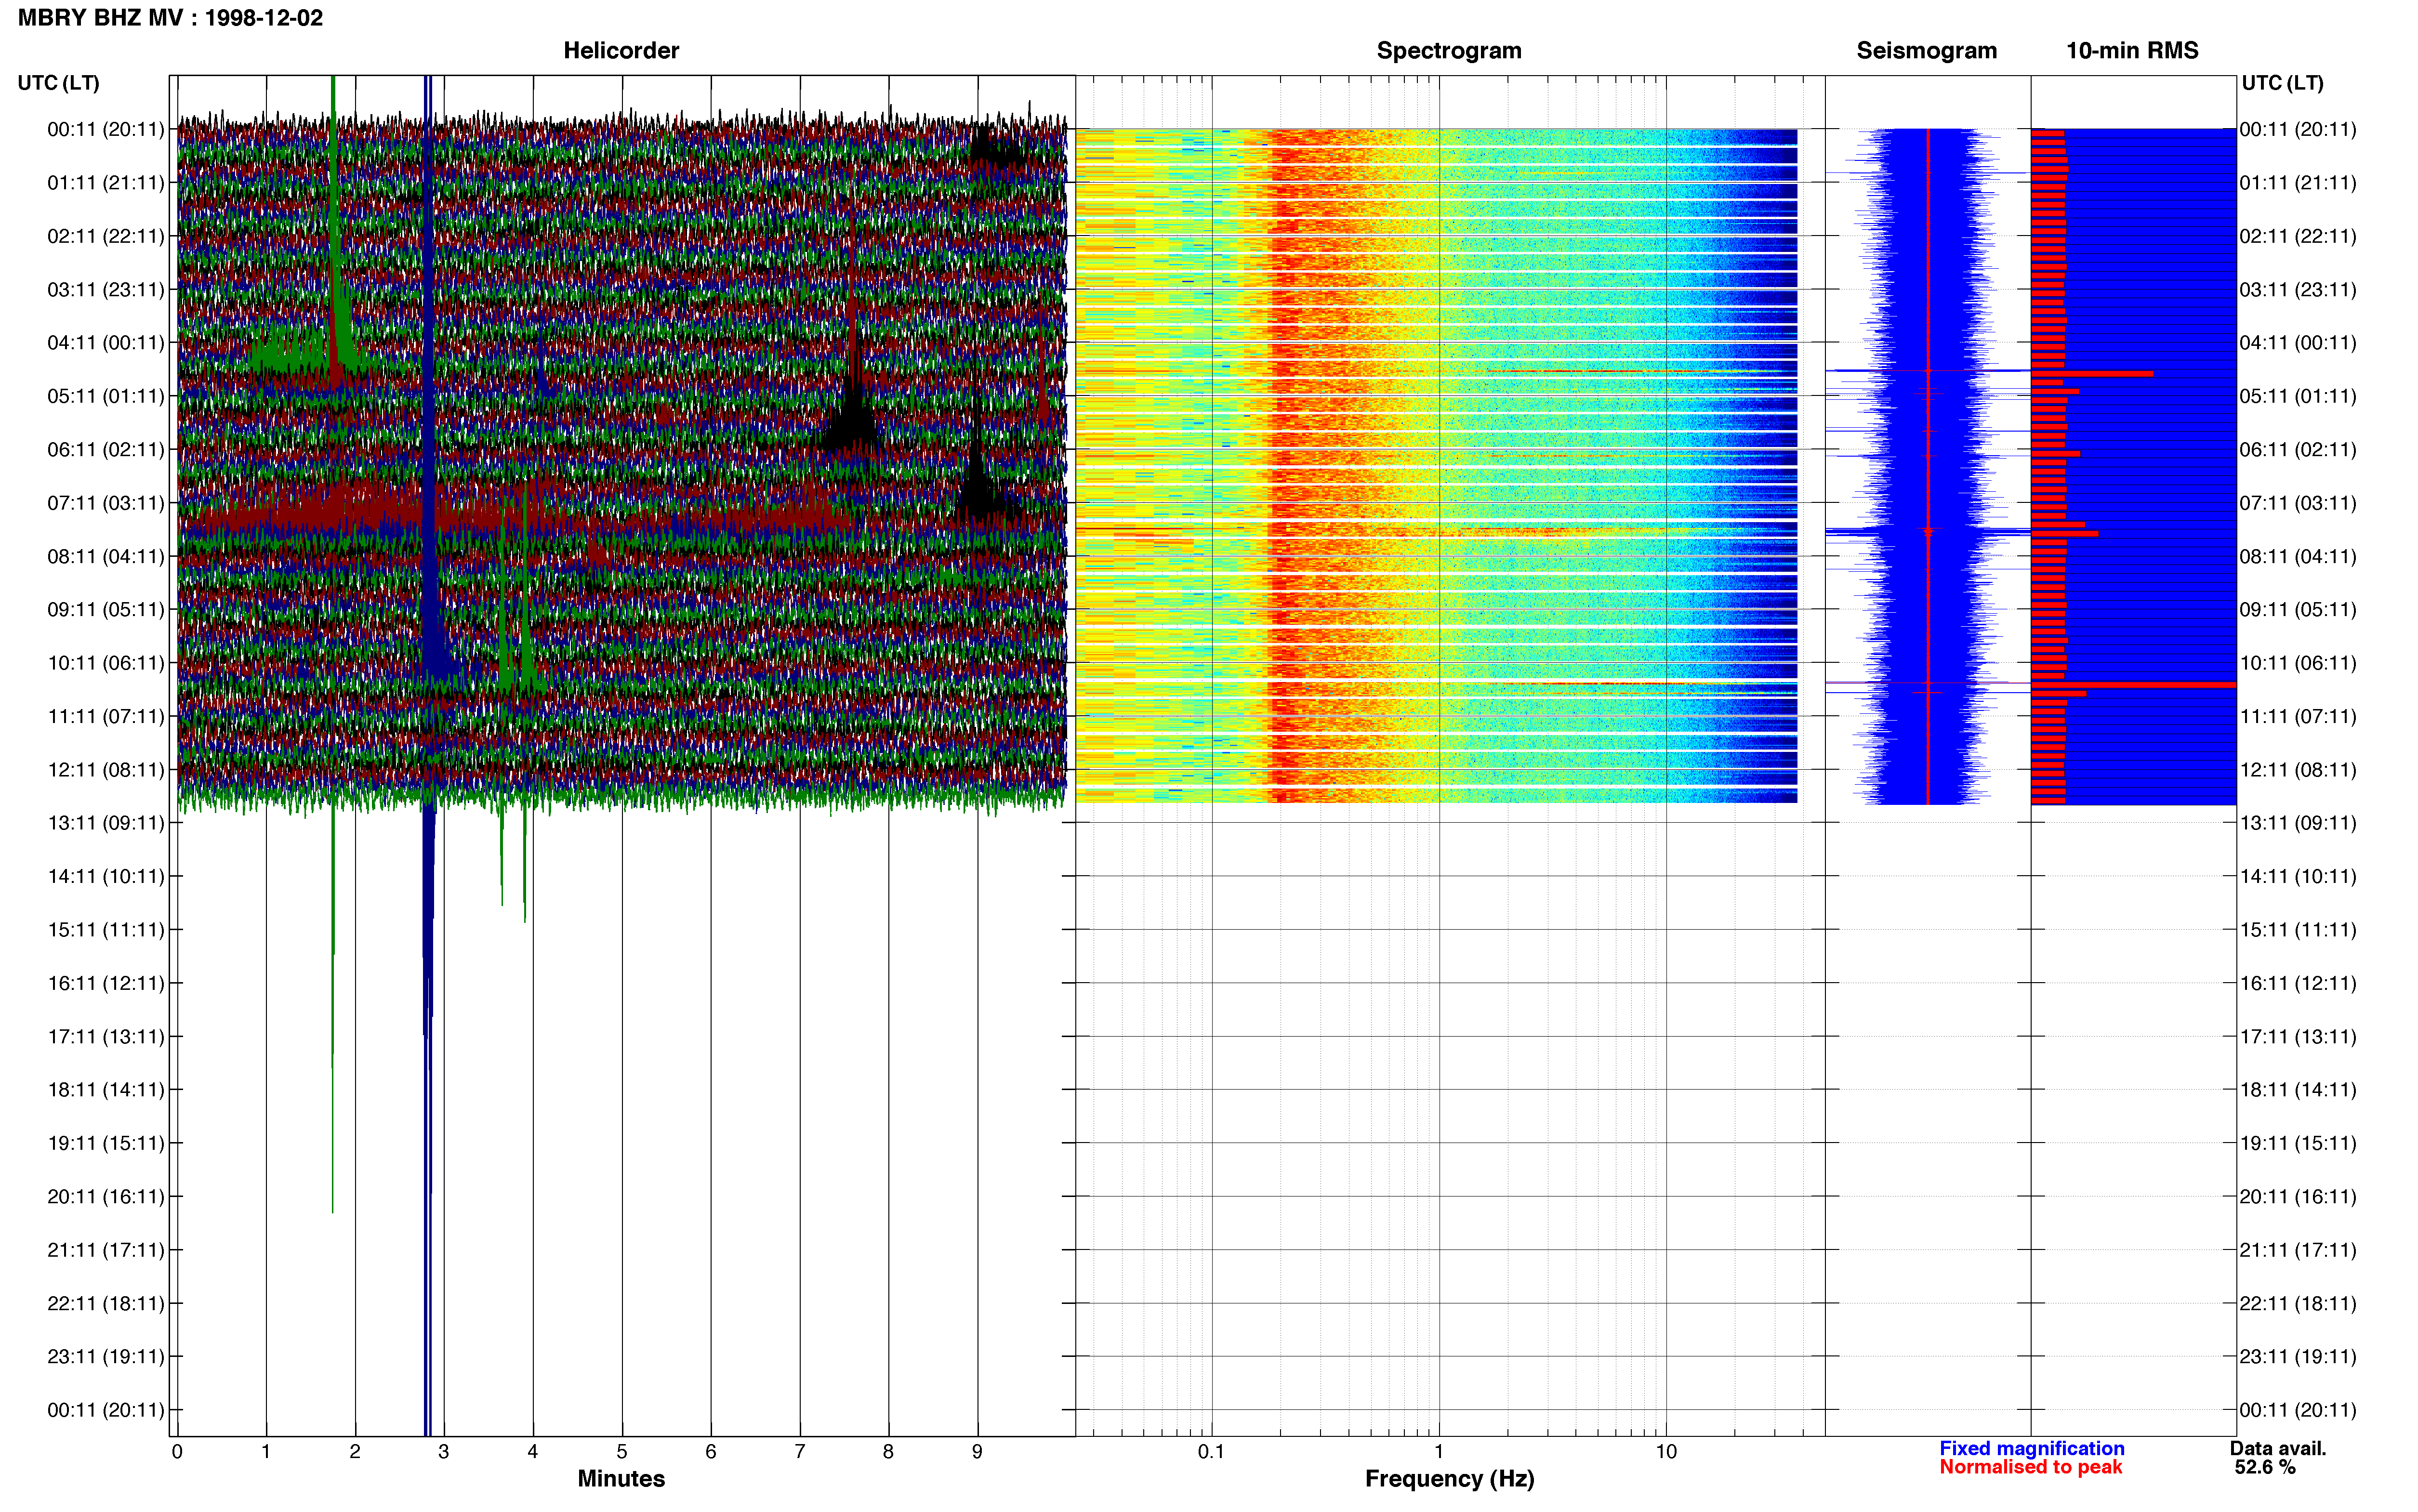Click the '0' tick on the Minutes axis
The height and width of the screenshot is (1512, 2418).
(177, 1452)
